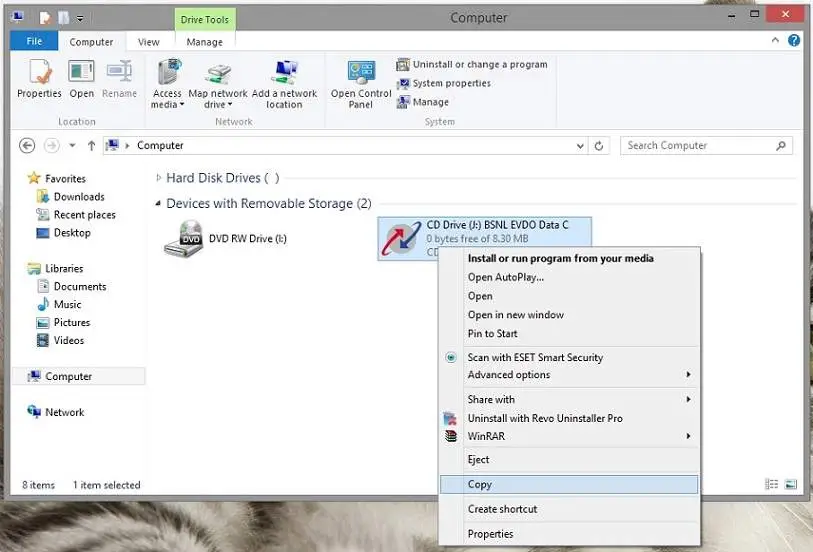
Task: Expand the Hard Disk Drives group
Action: [159, 178]
